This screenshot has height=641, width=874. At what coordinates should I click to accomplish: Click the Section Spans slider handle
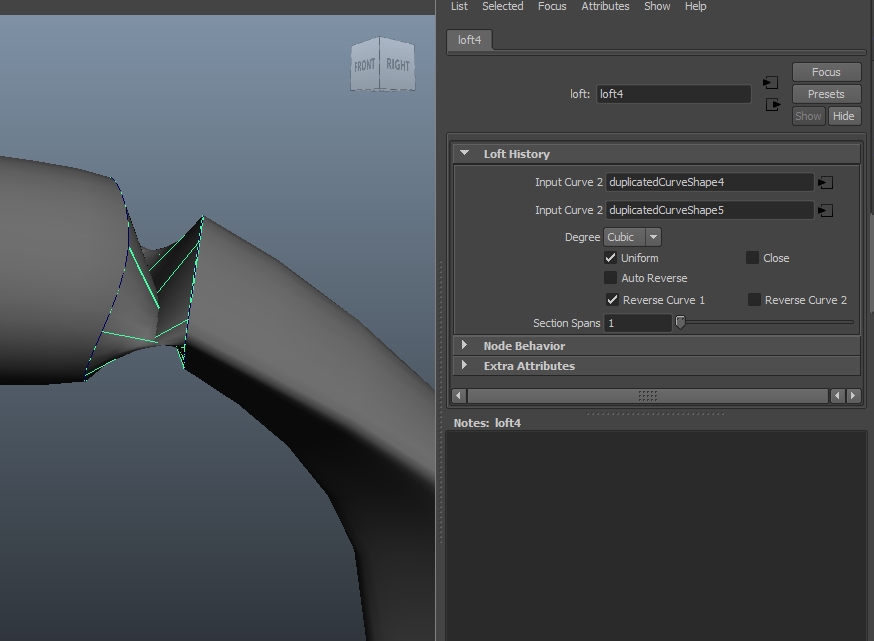(x=680, y=322)
